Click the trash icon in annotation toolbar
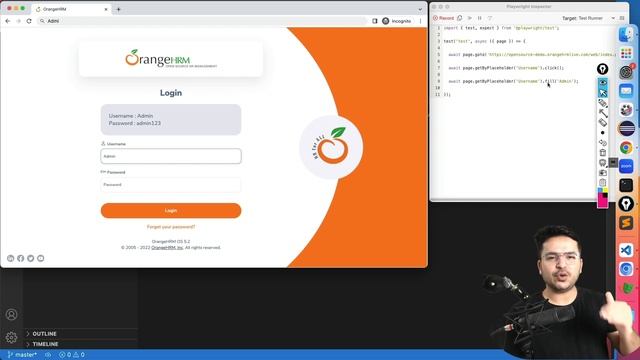The image size is (640, 360). (603, 153)
